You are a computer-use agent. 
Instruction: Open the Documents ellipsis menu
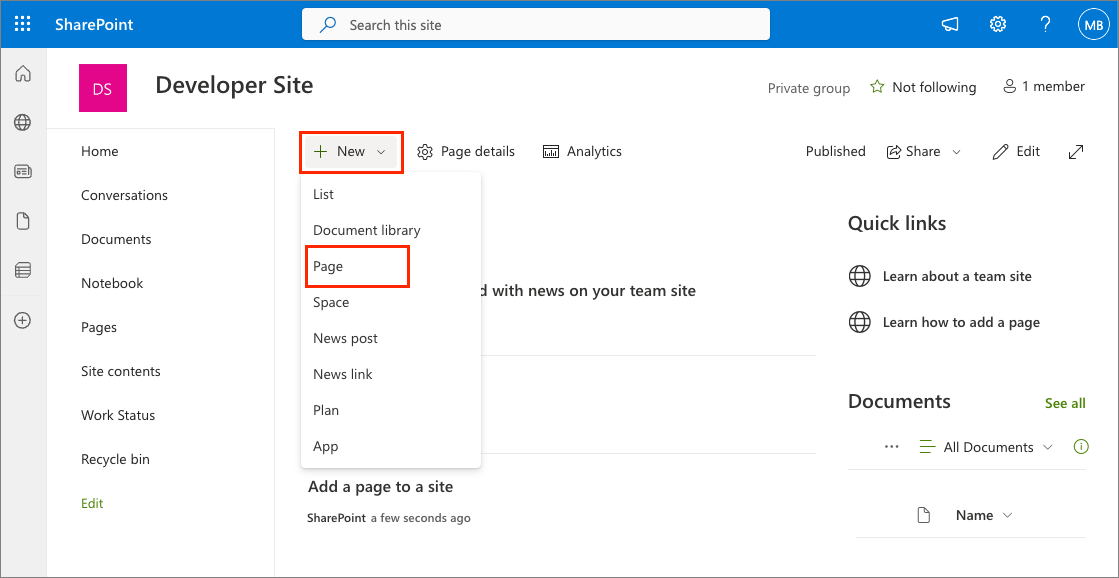coord(891,447)
